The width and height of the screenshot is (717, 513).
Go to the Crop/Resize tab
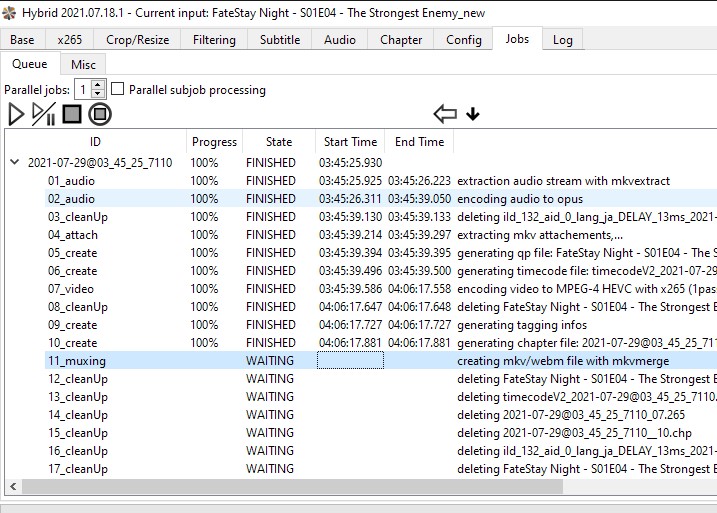(138, 40)
